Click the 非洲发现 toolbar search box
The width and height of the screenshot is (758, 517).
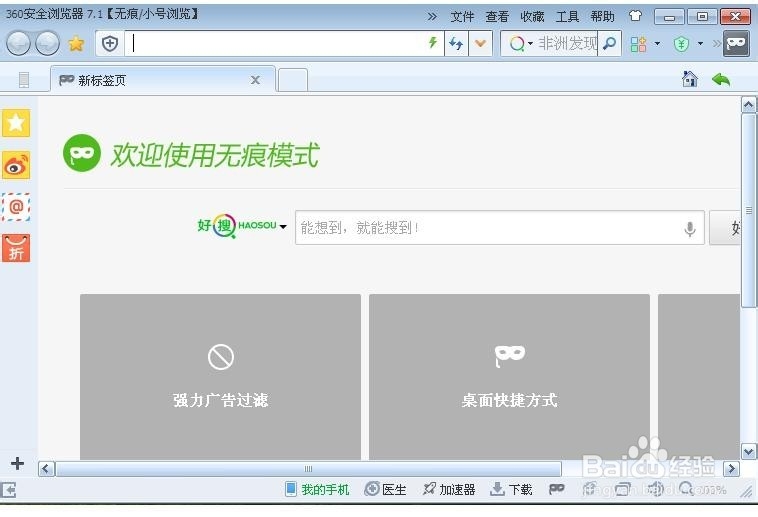tap(568, 44)
